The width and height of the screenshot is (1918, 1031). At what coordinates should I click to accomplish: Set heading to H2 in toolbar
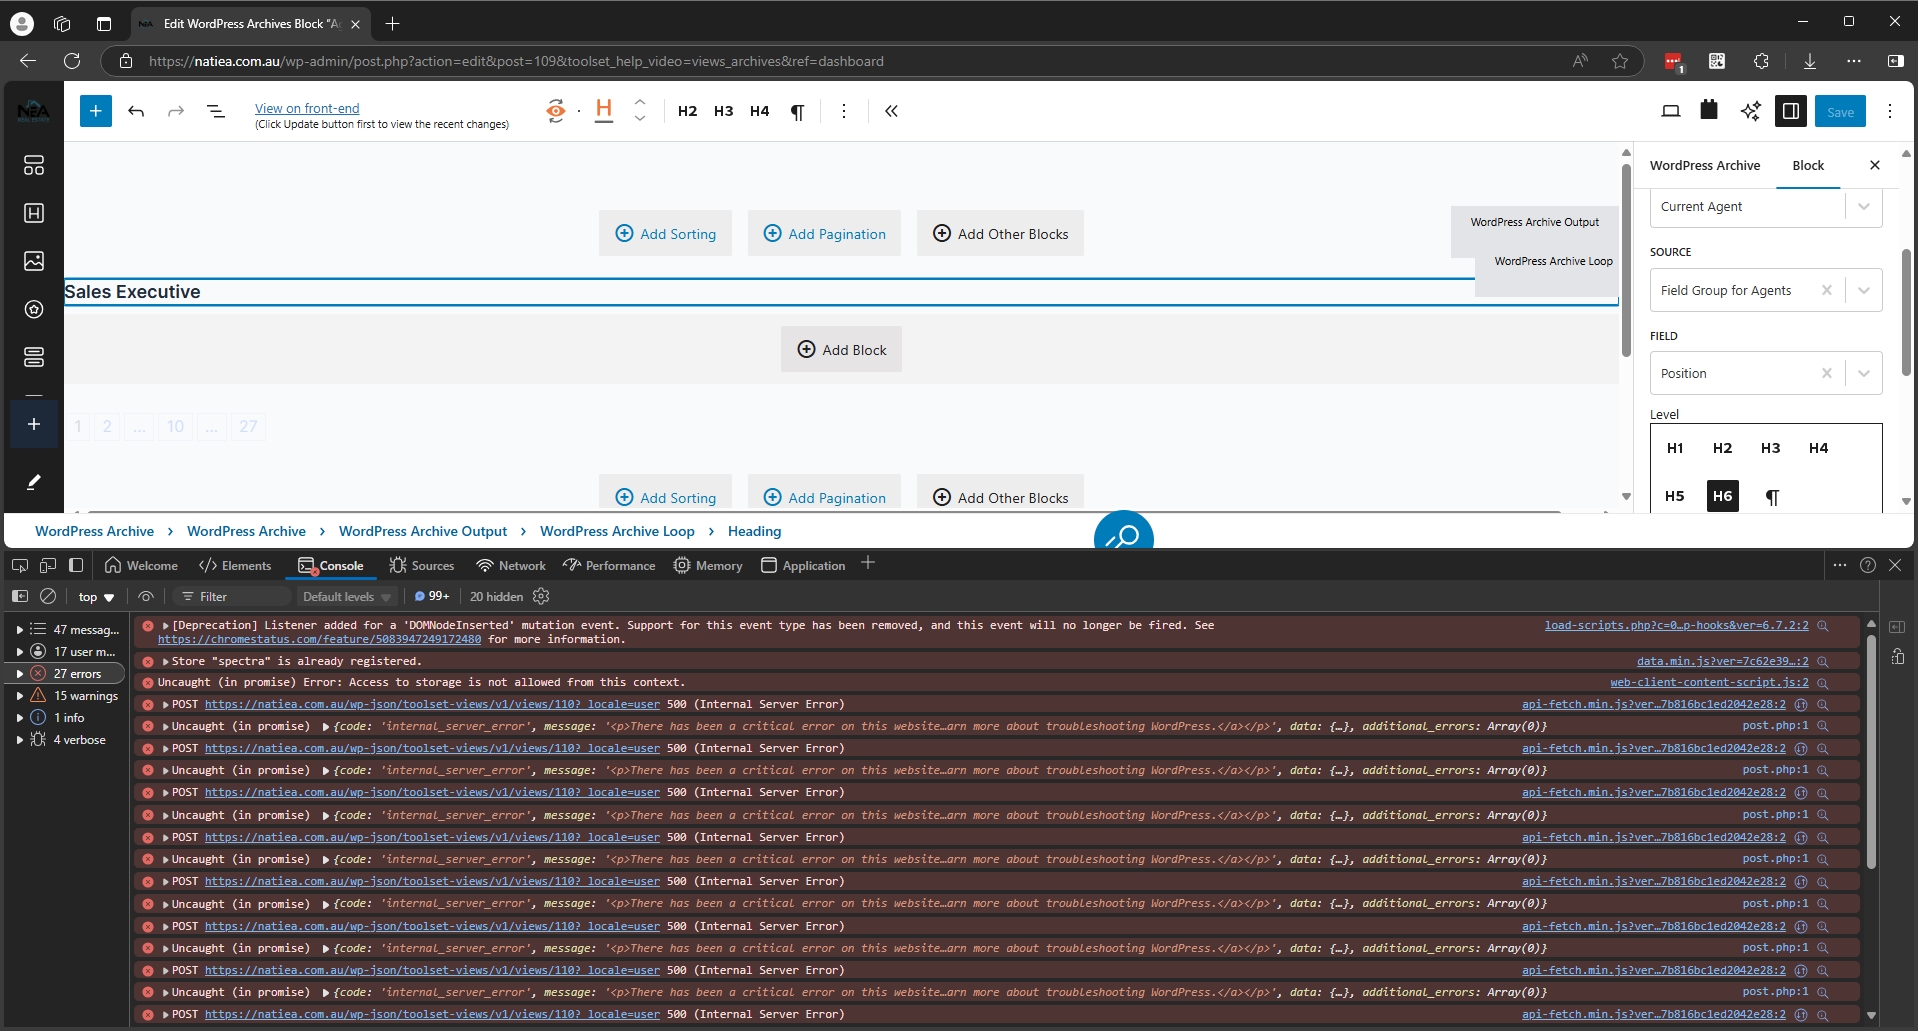687,111
